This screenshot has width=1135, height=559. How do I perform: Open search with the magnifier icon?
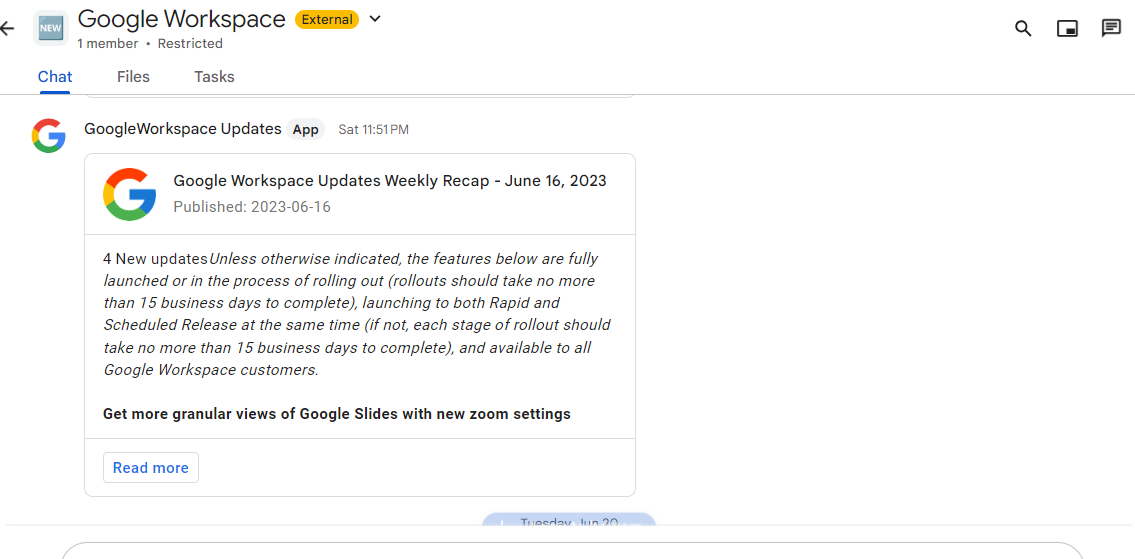[x=1023, y=28]
